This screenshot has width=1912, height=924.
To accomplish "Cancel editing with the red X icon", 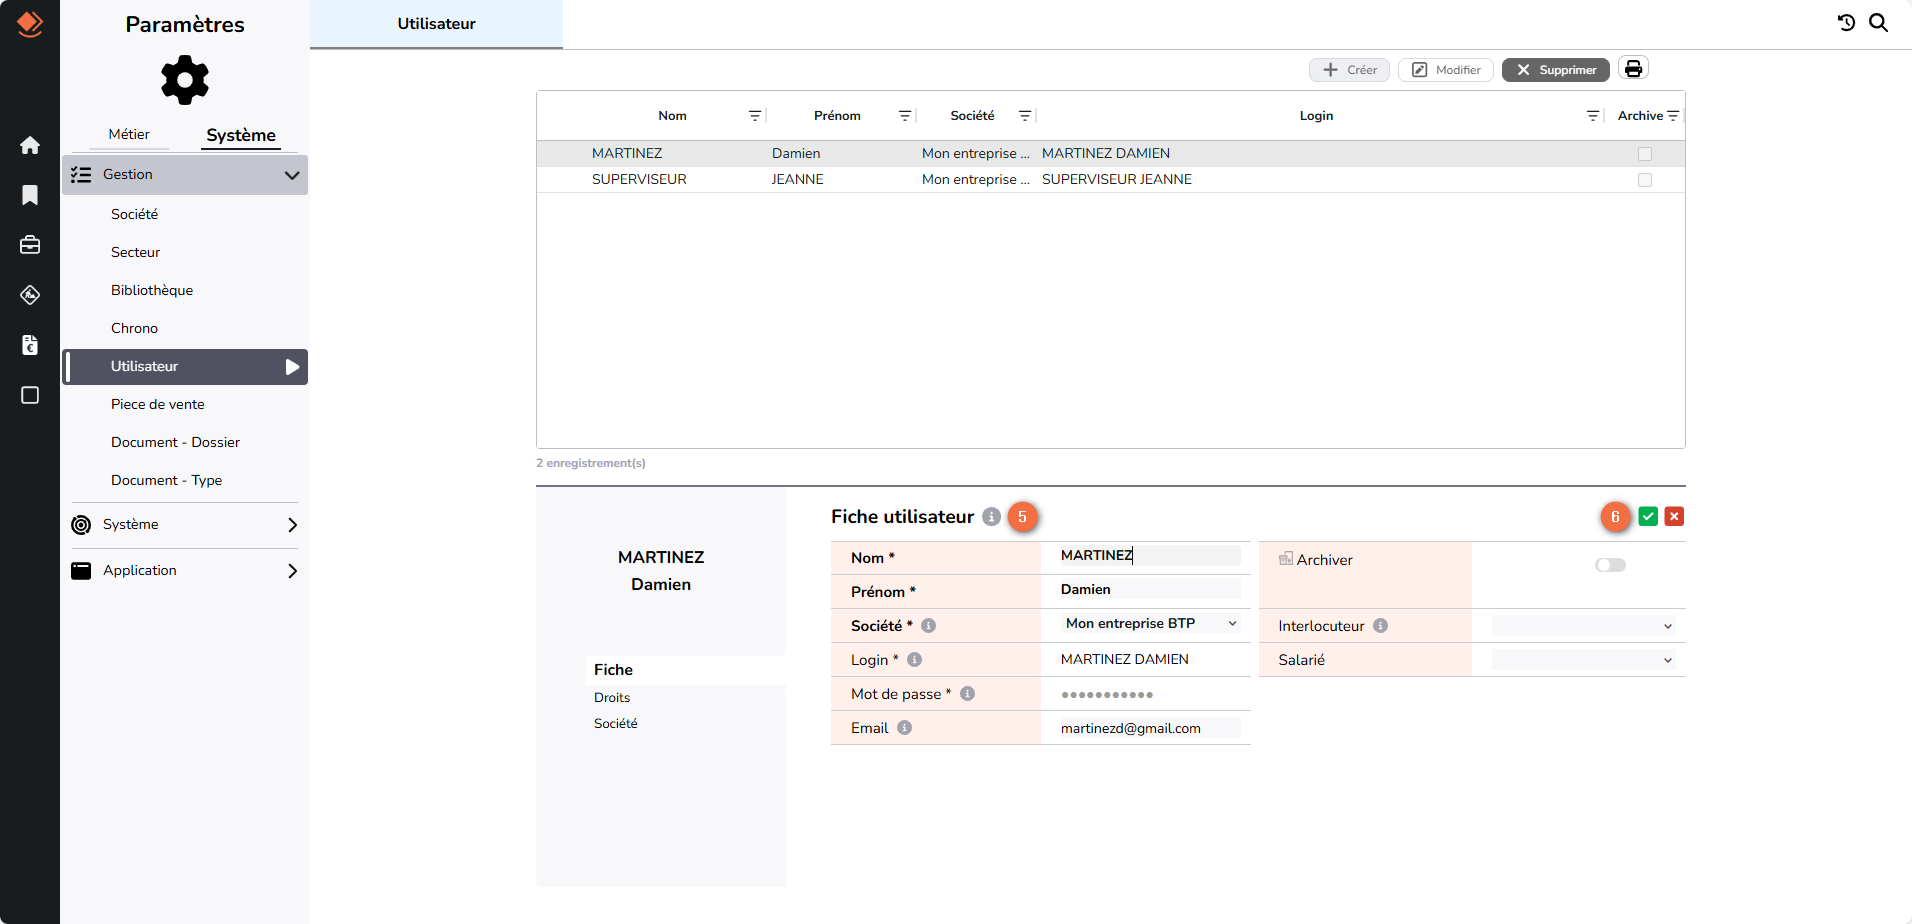I will point(1674,517).
